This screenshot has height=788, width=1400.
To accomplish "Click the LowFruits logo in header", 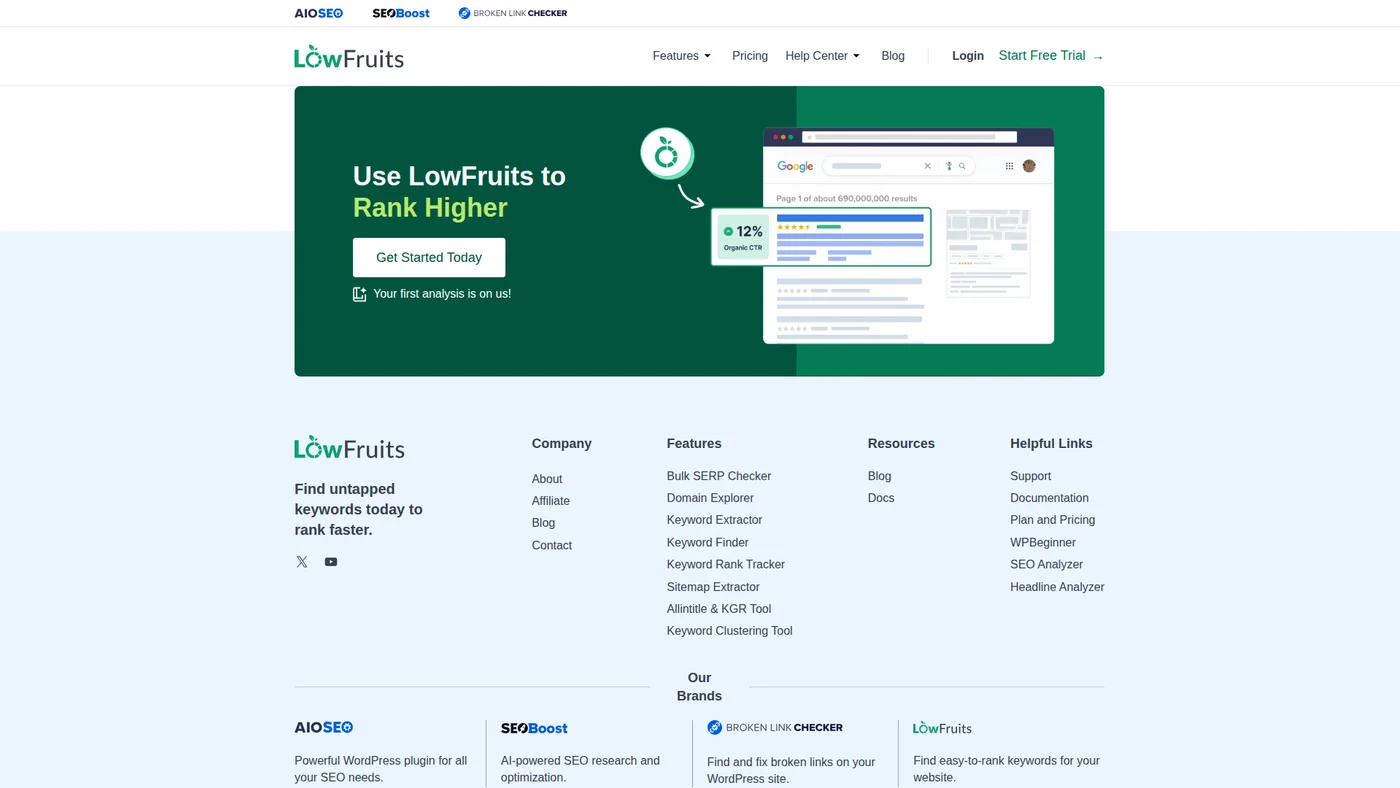I will [x=349, y=57].
